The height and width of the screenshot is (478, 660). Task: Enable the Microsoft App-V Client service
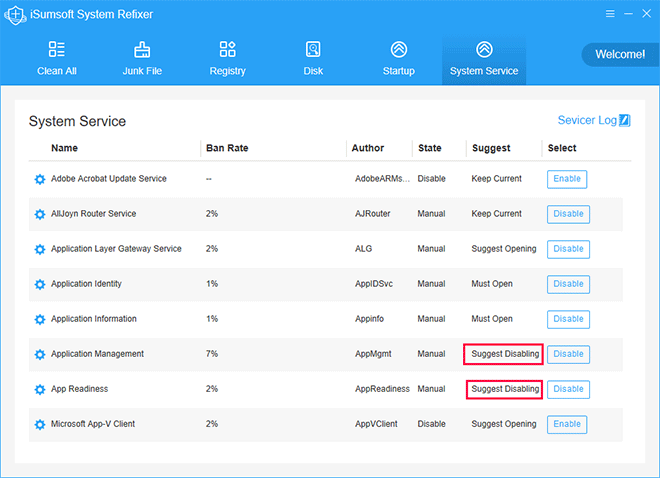tap(567, 424)
